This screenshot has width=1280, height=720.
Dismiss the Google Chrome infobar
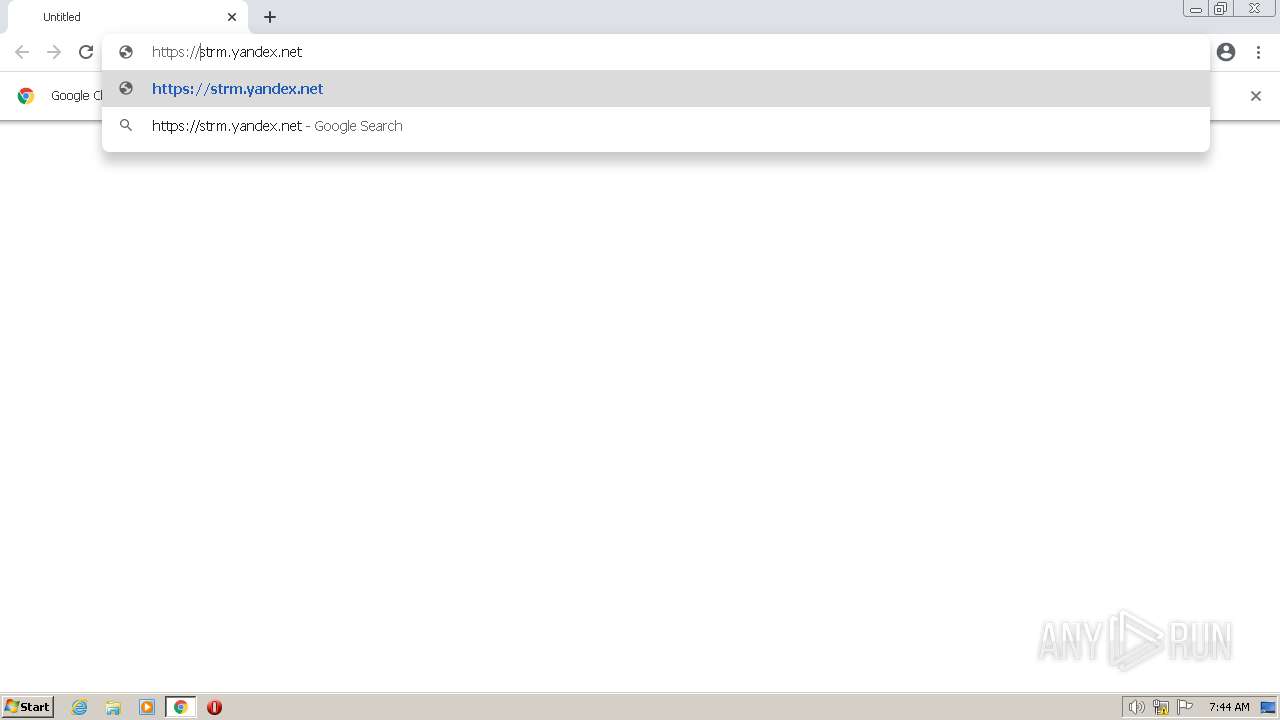tap(1256, 96)
